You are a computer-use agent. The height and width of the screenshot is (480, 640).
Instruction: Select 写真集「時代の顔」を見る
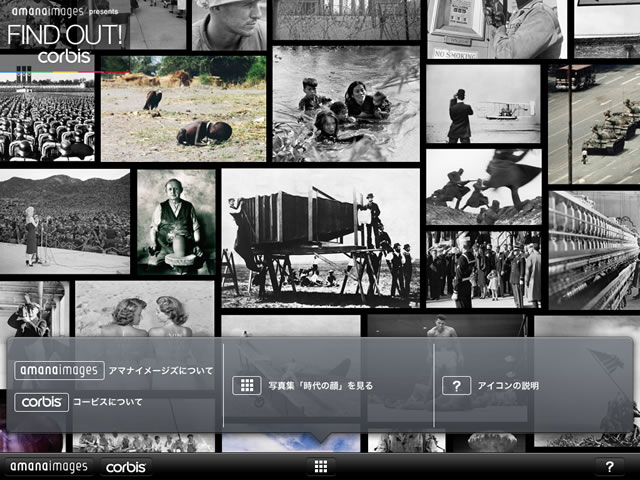click(x=321, y=386)
